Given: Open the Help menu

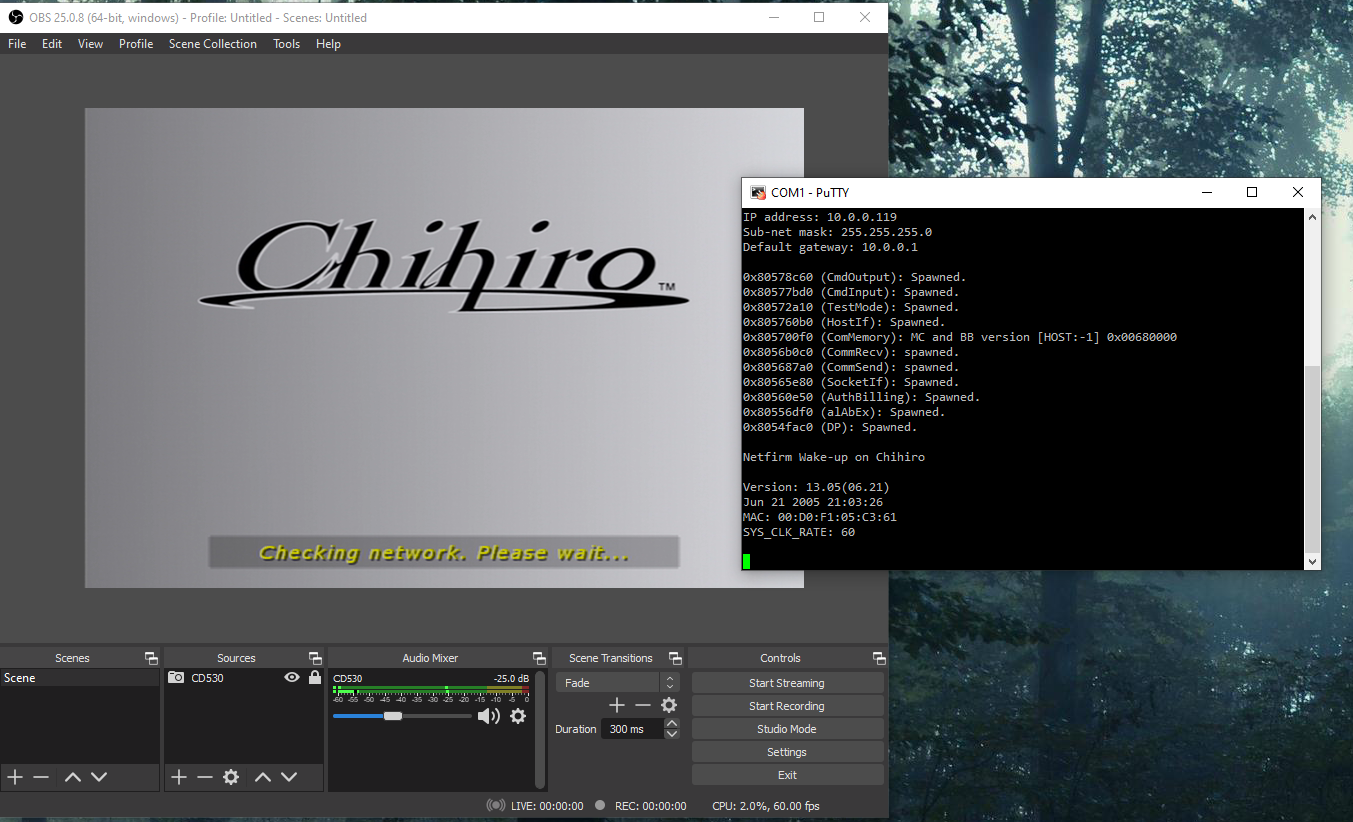Looking at the screenshot, I should tap(328, 44).
